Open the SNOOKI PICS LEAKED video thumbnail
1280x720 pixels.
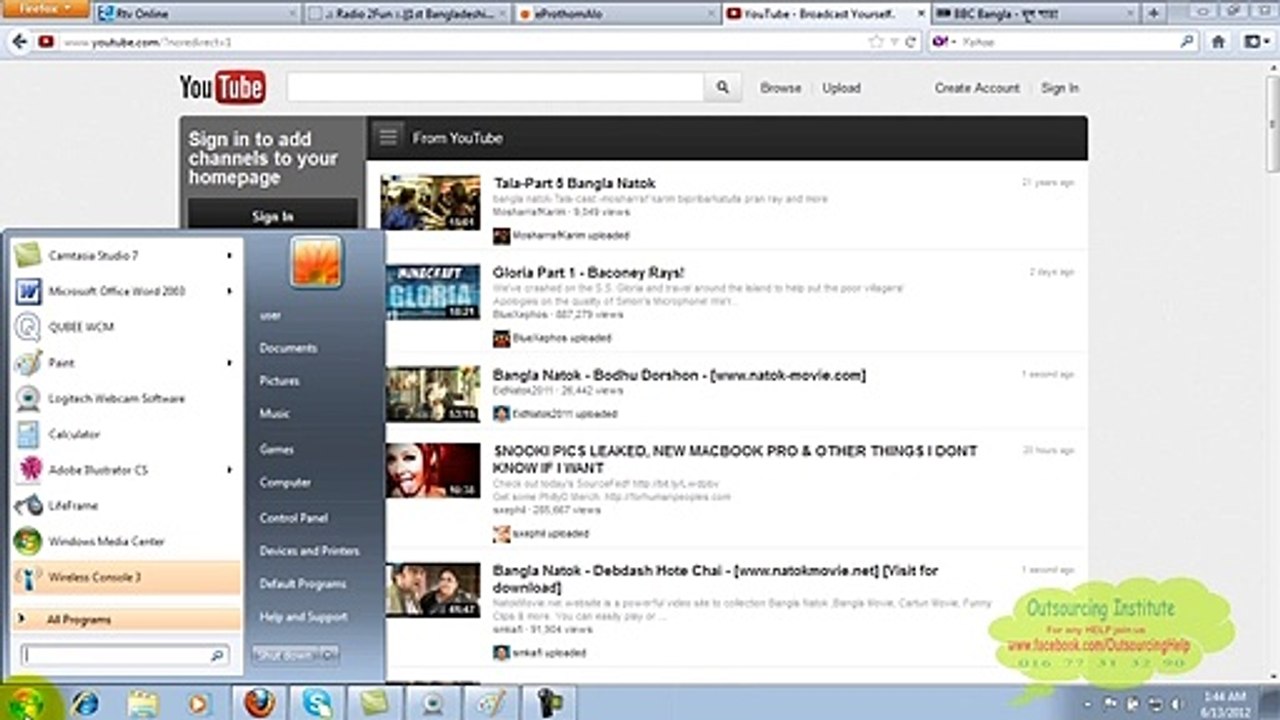click(433, 471)
